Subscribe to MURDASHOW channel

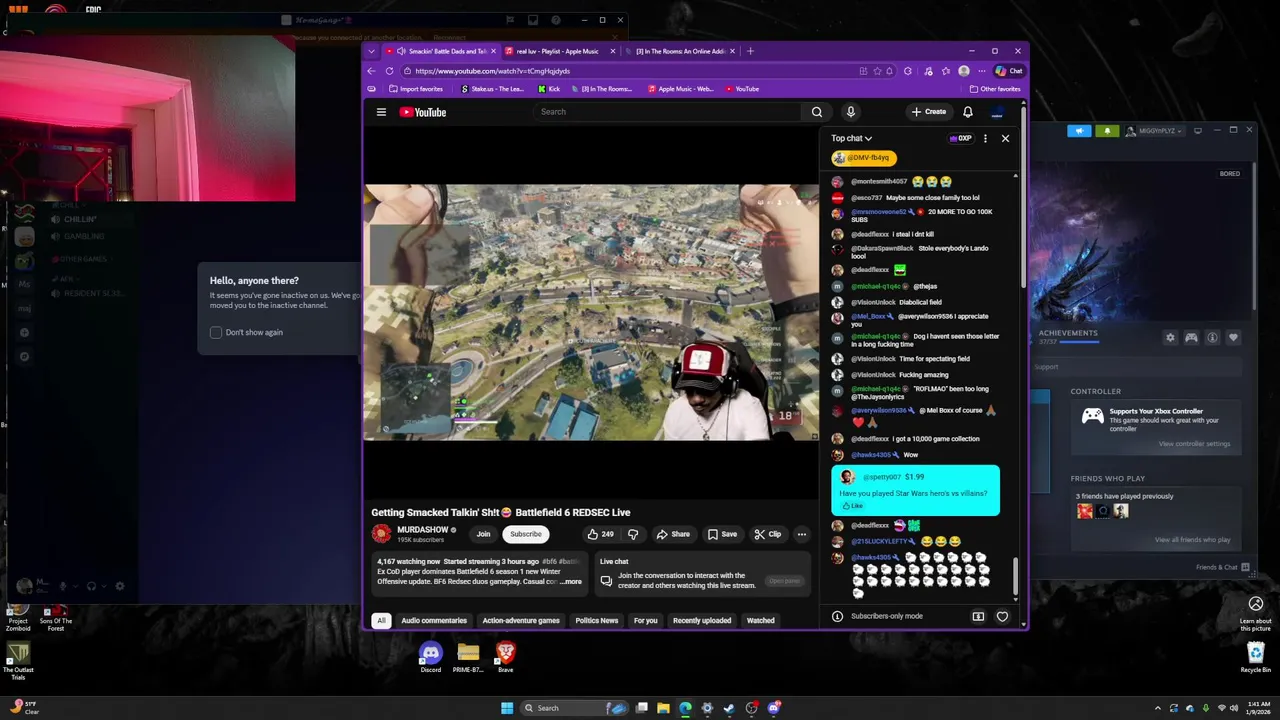pyautogui.click(x=525, y=534)
